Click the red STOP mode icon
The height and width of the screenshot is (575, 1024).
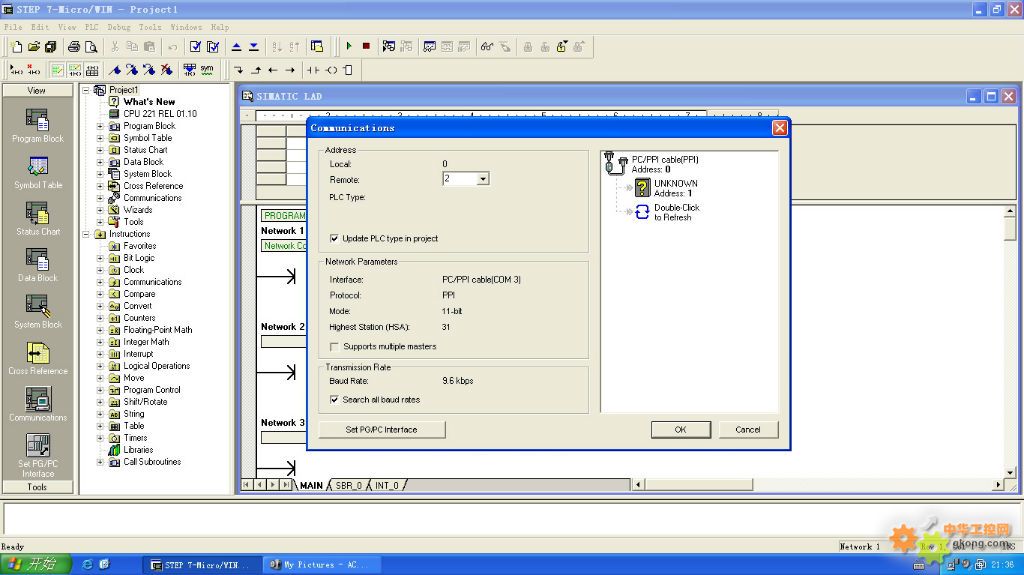click(366, 46)
